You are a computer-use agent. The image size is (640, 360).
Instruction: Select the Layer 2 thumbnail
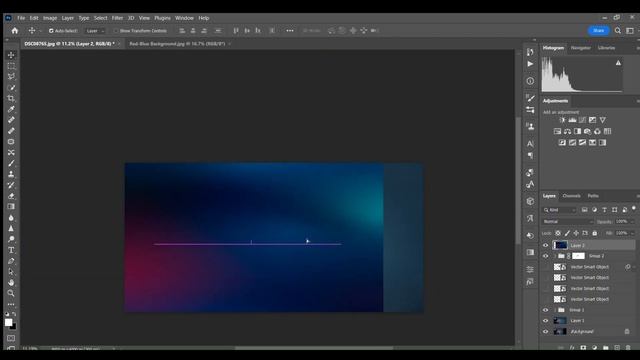(560, 245)
